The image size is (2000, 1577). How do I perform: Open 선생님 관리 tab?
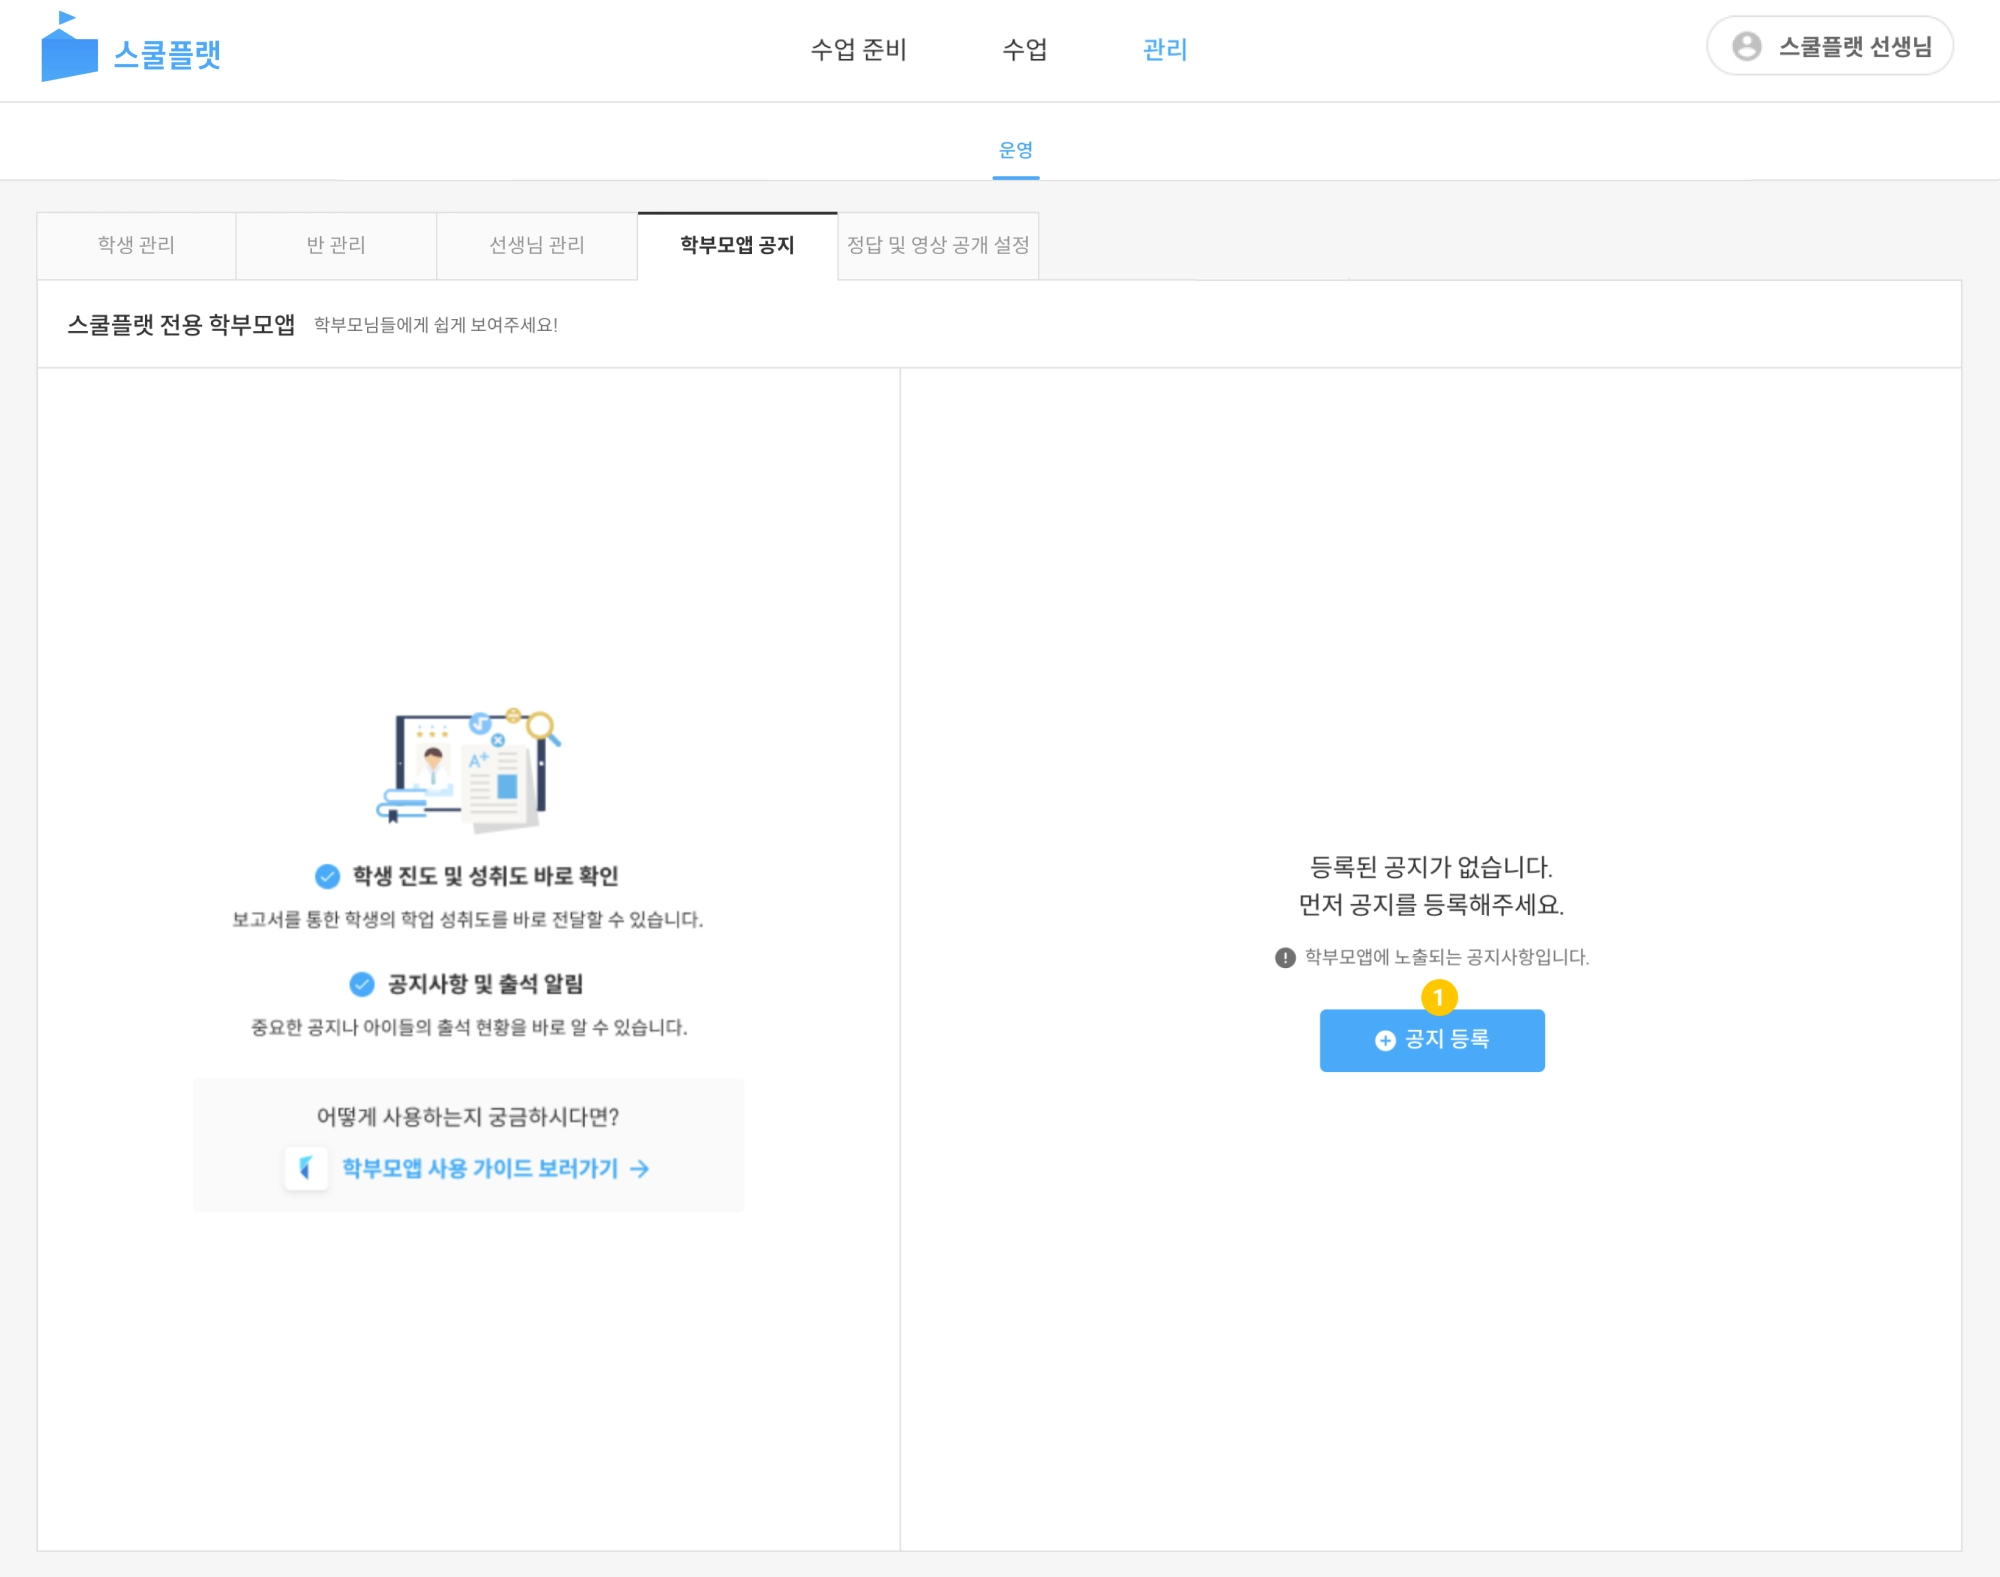(537, 245)
